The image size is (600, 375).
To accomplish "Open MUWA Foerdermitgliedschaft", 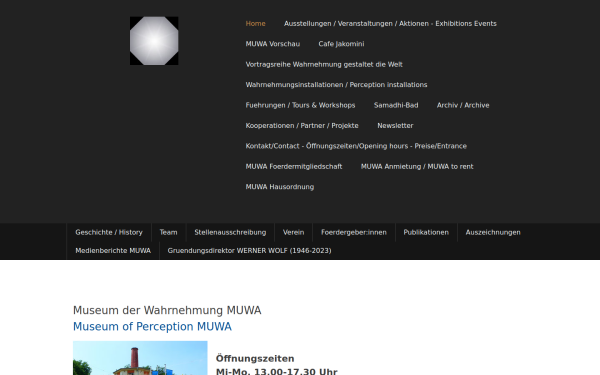I will pyautogui.click(x=293, y=166).
